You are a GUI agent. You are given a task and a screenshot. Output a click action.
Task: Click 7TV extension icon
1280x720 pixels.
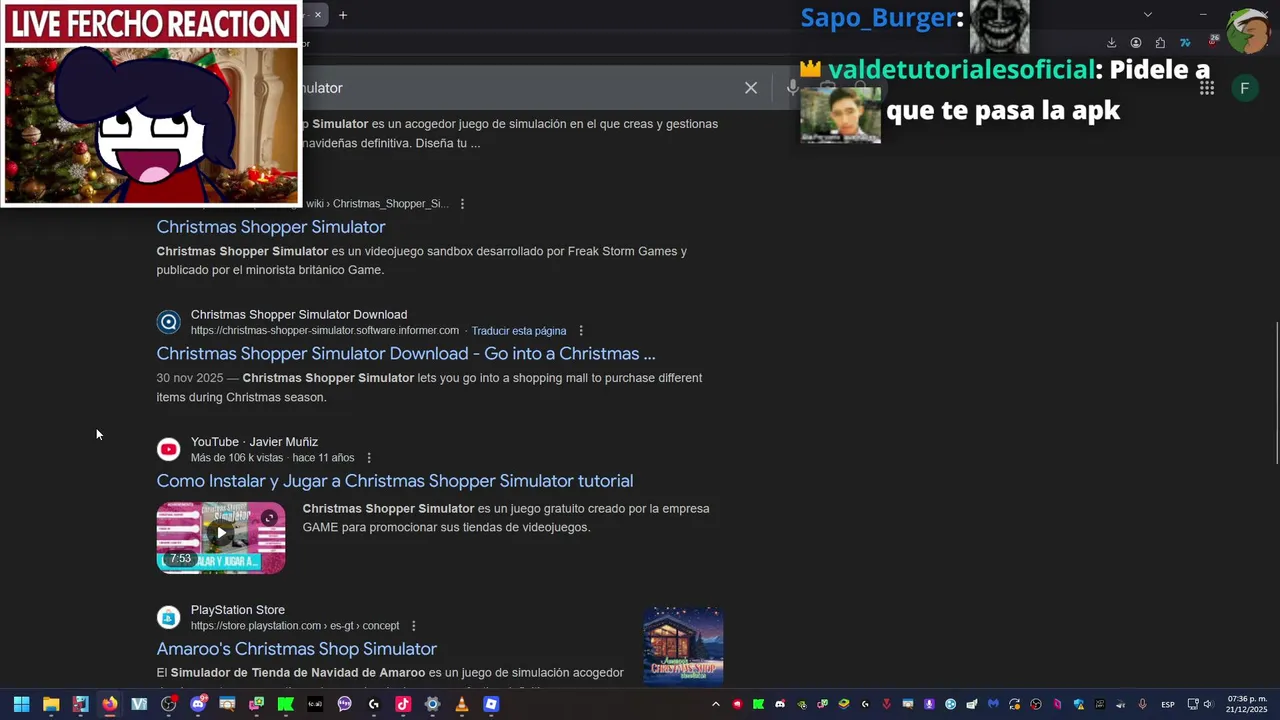coord(1185,43)
